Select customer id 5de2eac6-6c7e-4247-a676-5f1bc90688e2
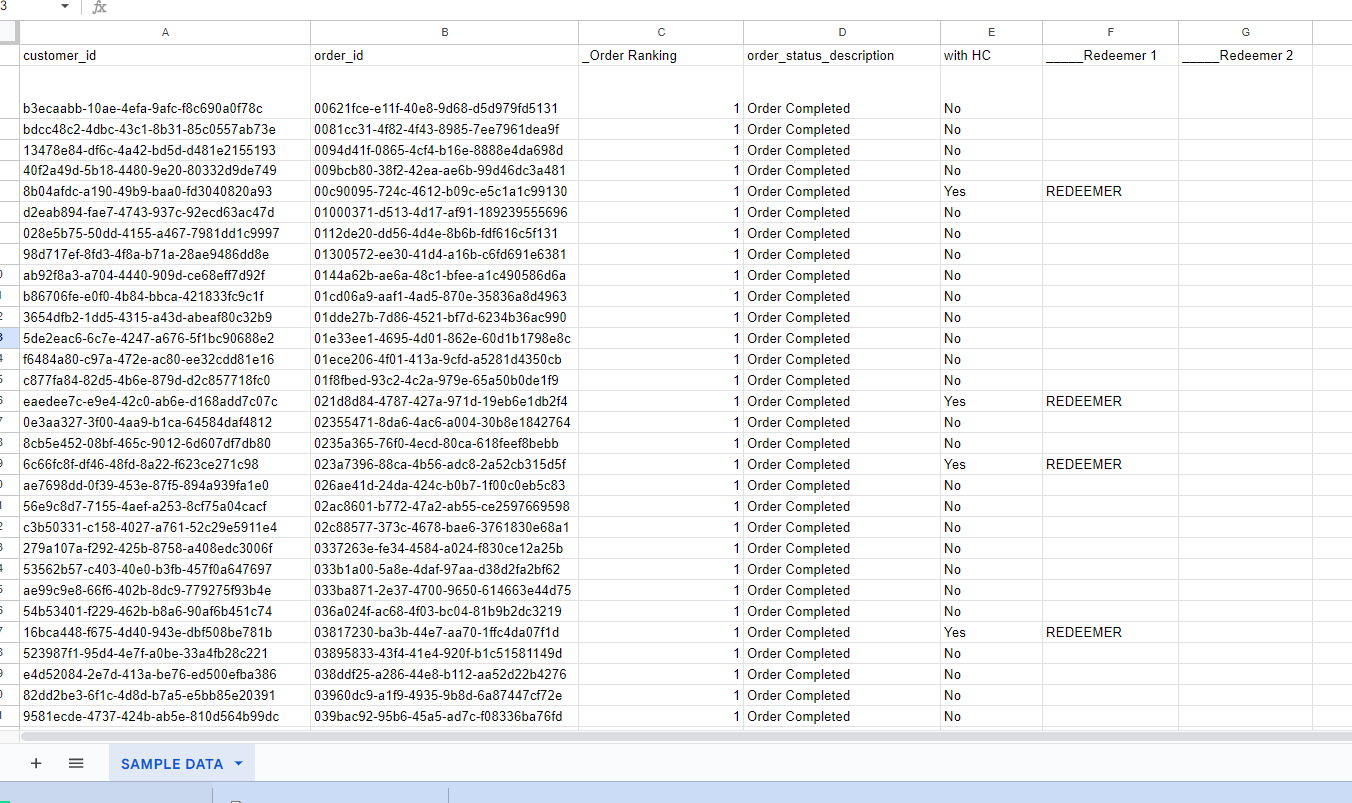 coord(165,338)
